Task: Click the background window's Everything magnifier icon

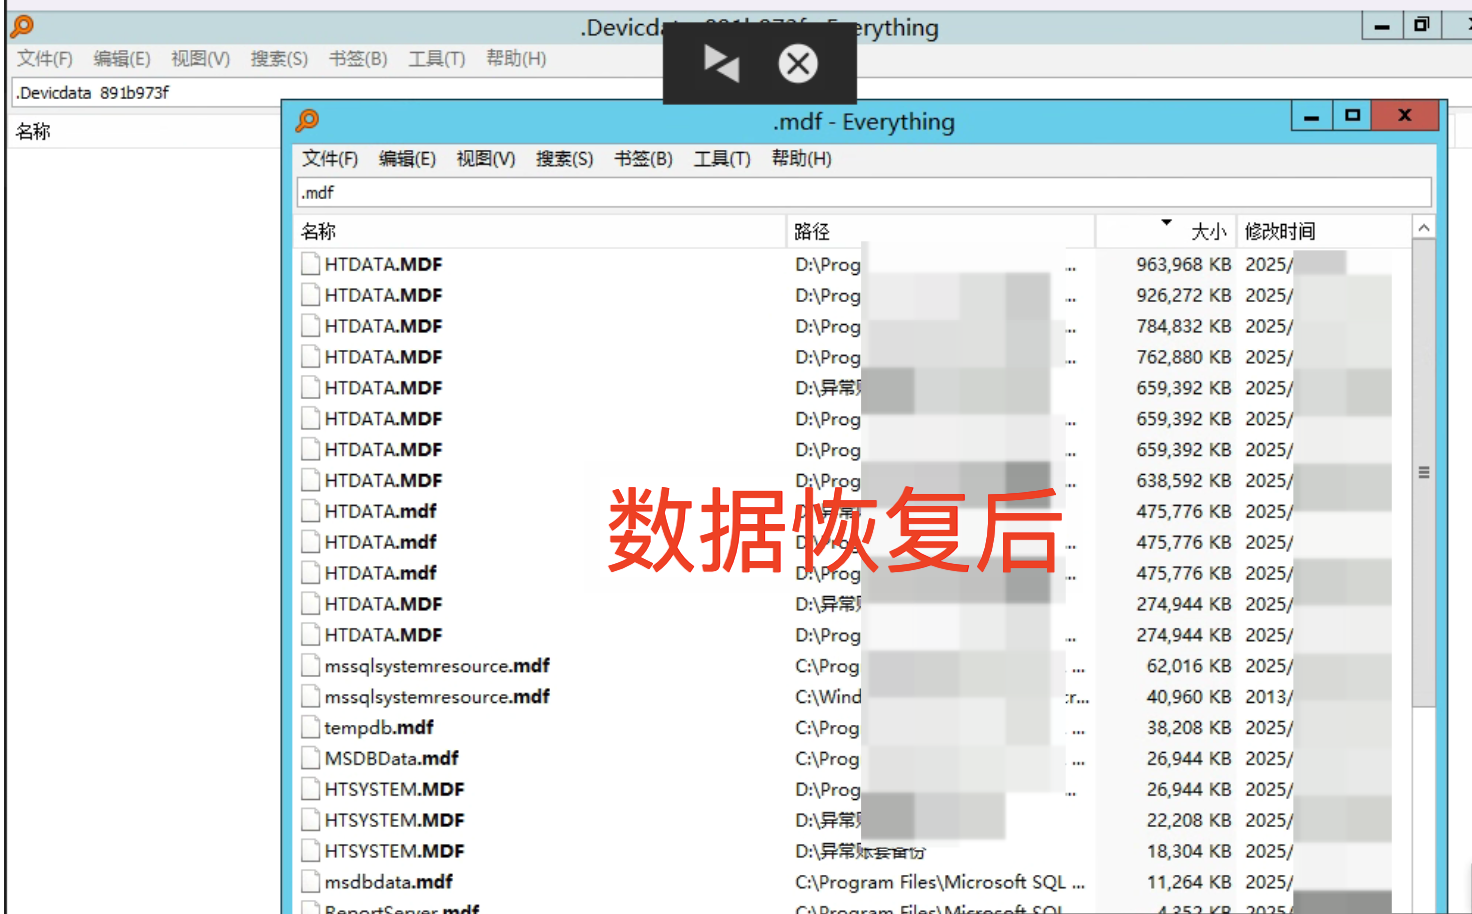Action: (22, 27)
